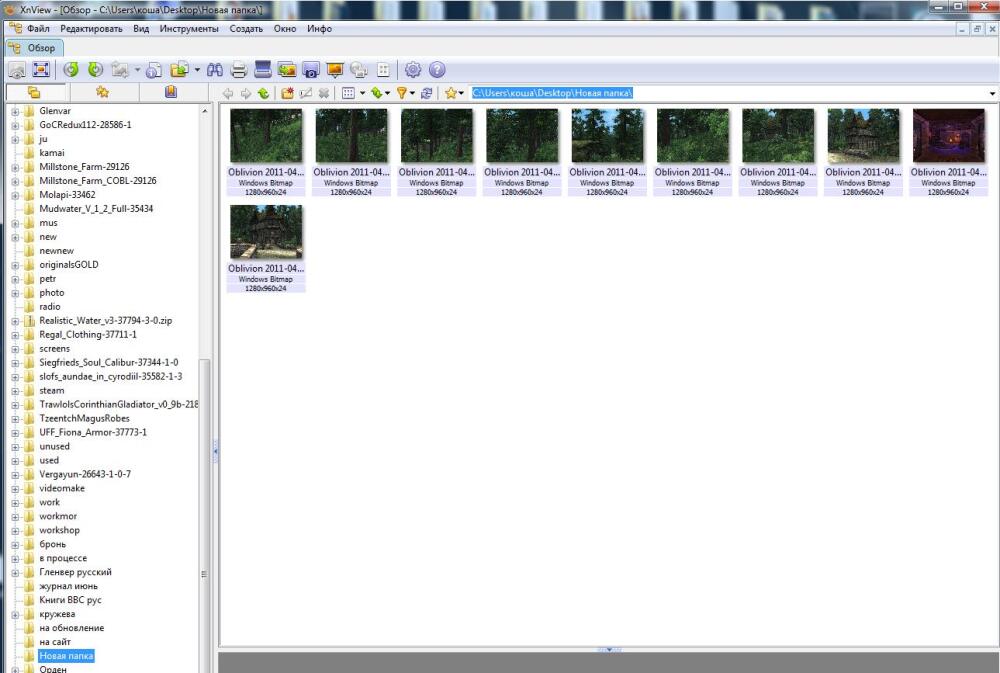The width and height of the screenshot is (1000, 673).
Task: Select the first Oblivion forest thumbnail
Action: tap(266, 136)
